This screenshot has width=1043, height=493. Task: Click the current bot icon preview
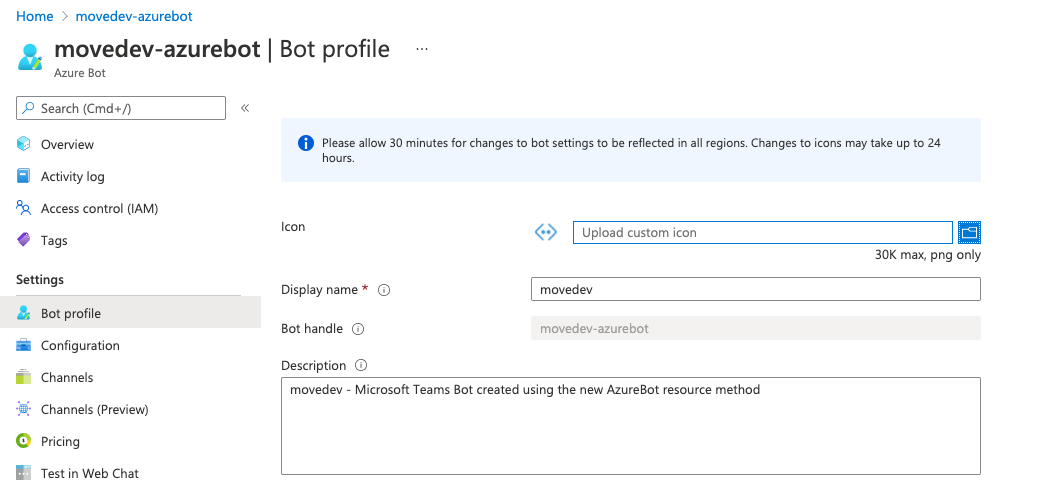546,232
